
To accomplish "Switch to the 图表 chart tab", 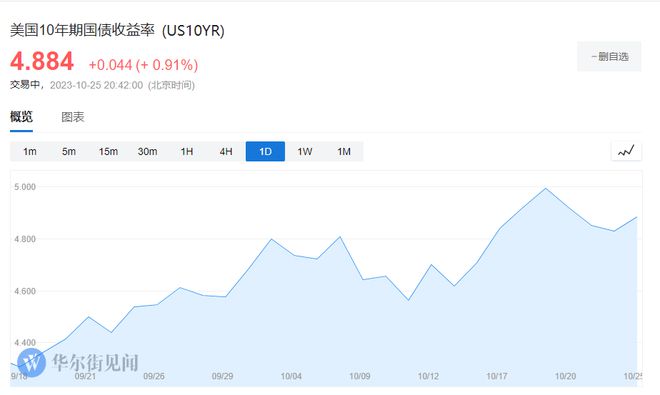I will pyautogui.click(x=73, y=117).
